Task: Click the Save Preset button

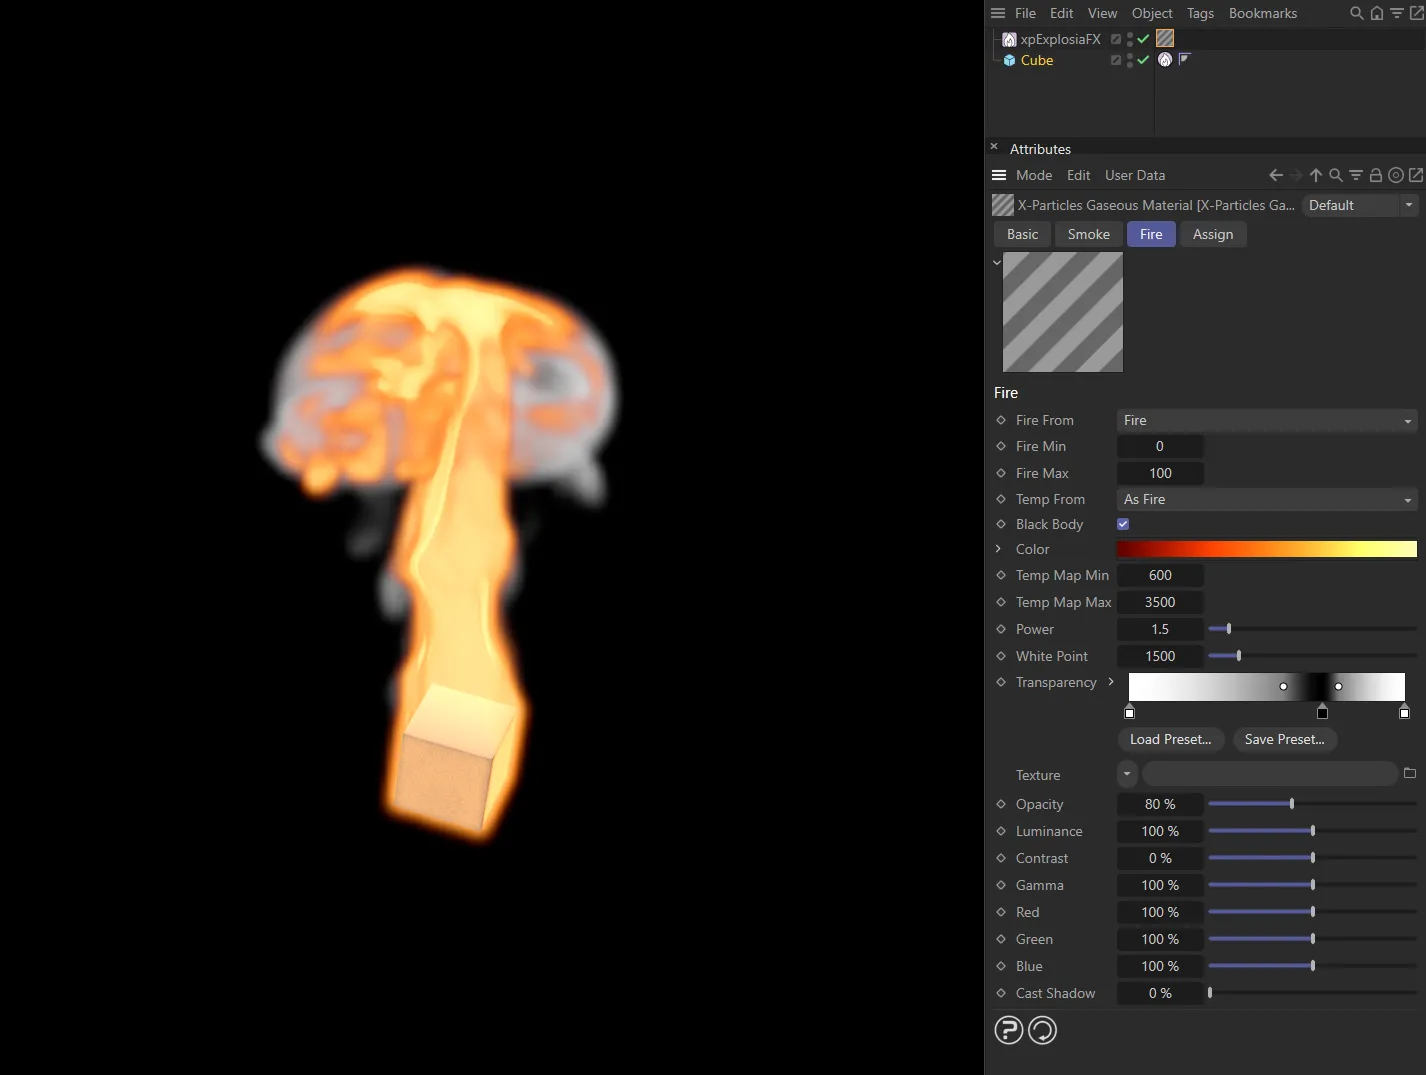Action: click(x=1284, y=739)
